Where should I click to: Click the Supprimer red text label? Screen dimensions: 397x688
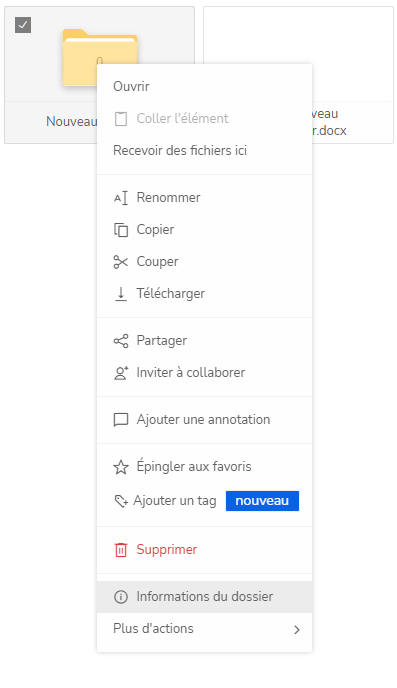tap(167, 549)
